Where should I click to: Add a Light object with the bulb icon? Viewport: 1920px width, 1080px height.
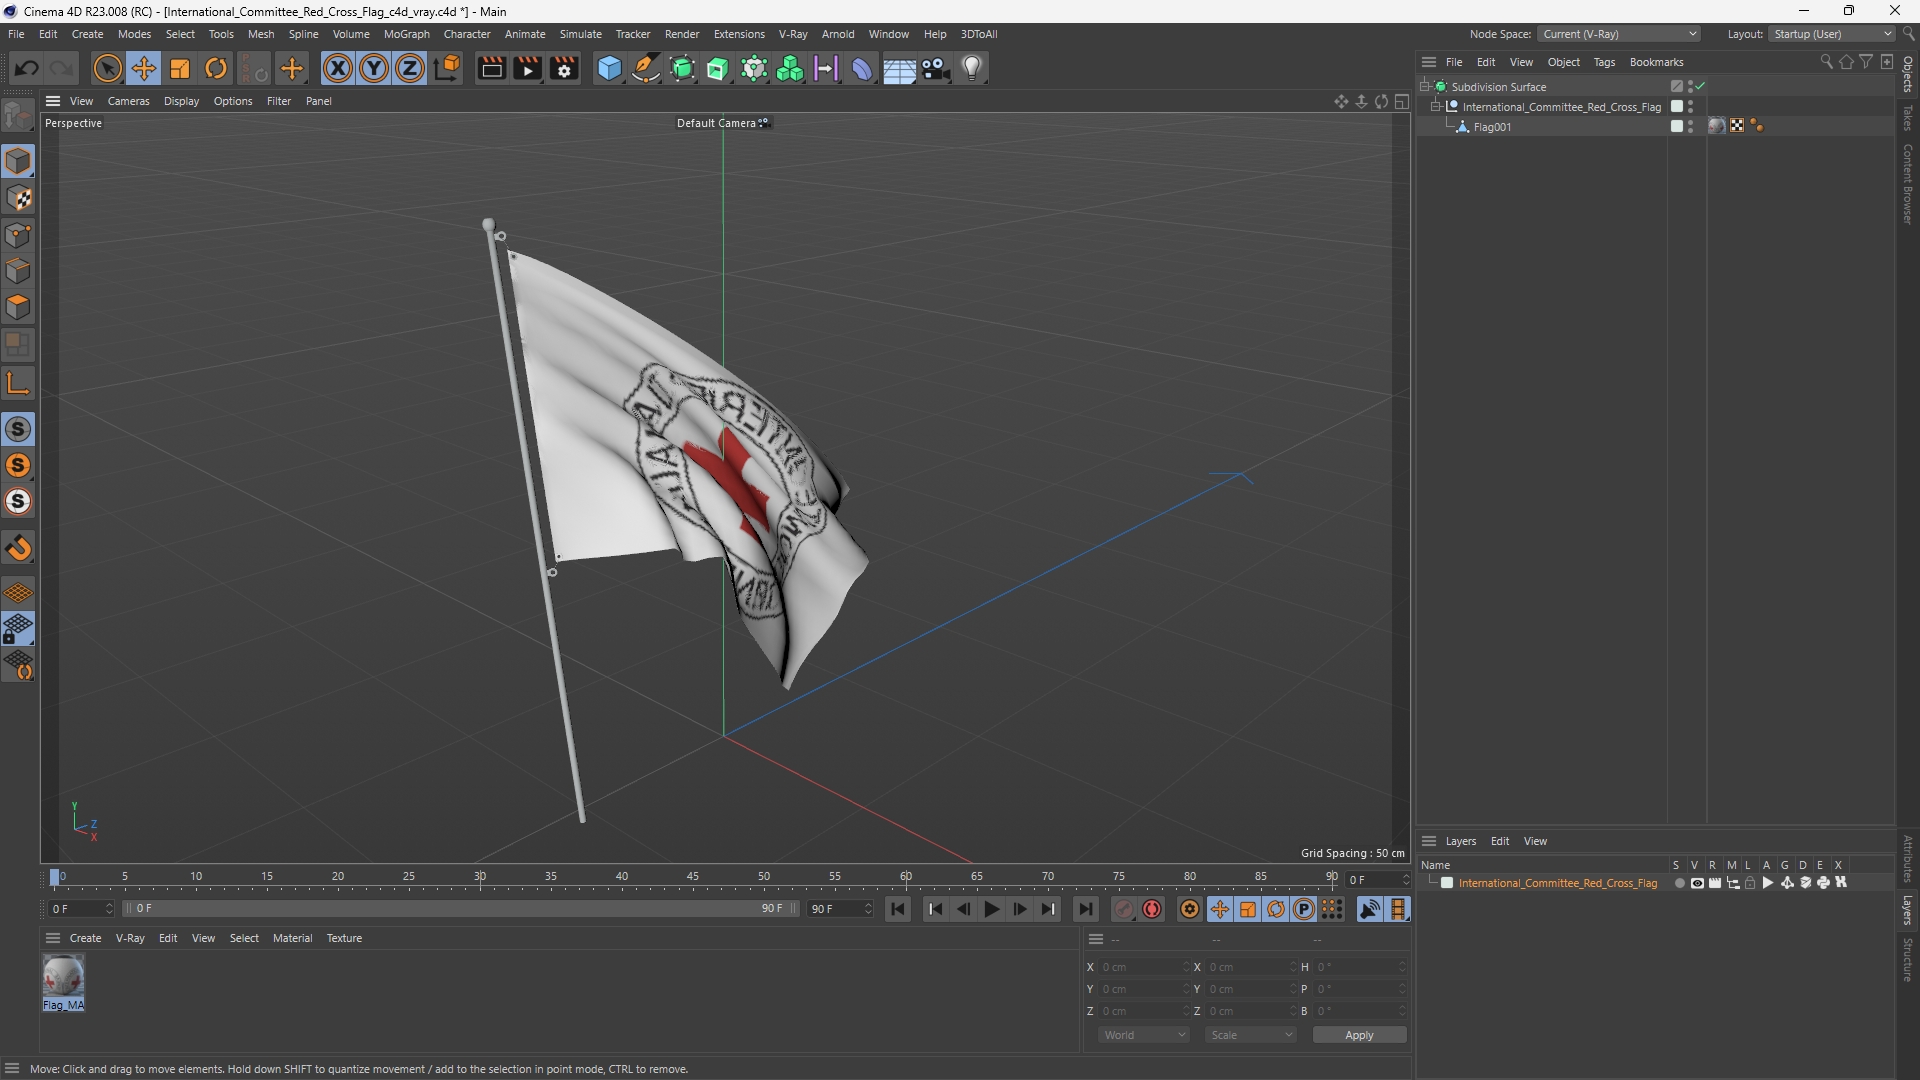[x=972, y=68]
